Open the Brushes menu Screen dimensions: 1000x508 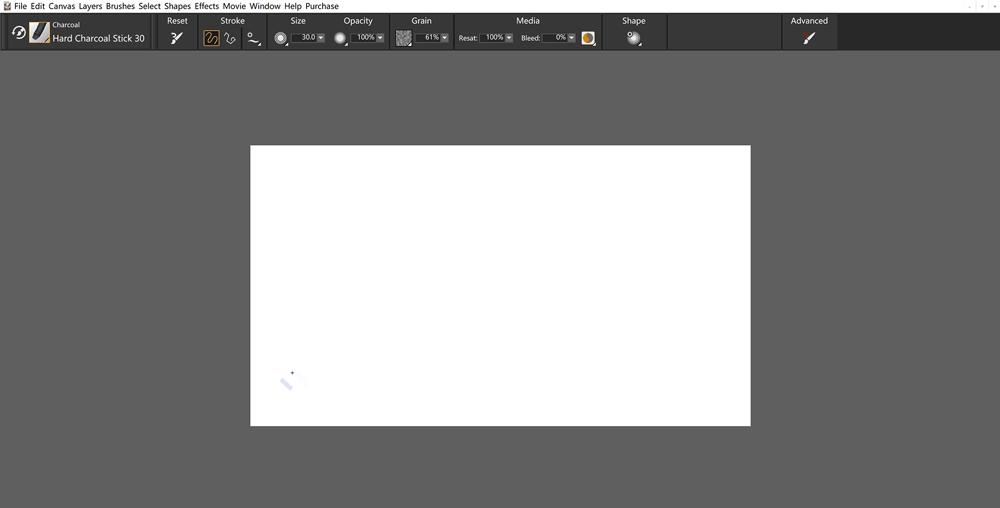120,6
